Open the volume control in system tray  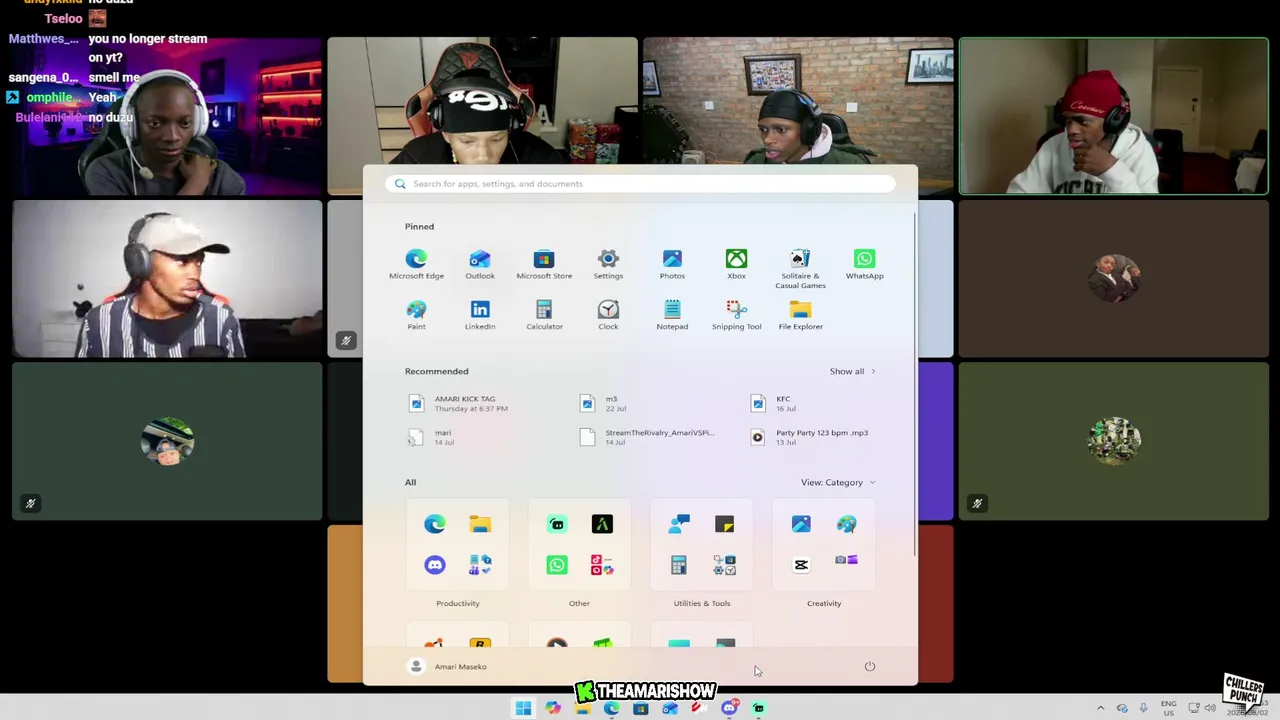(x=1210, y=709)
